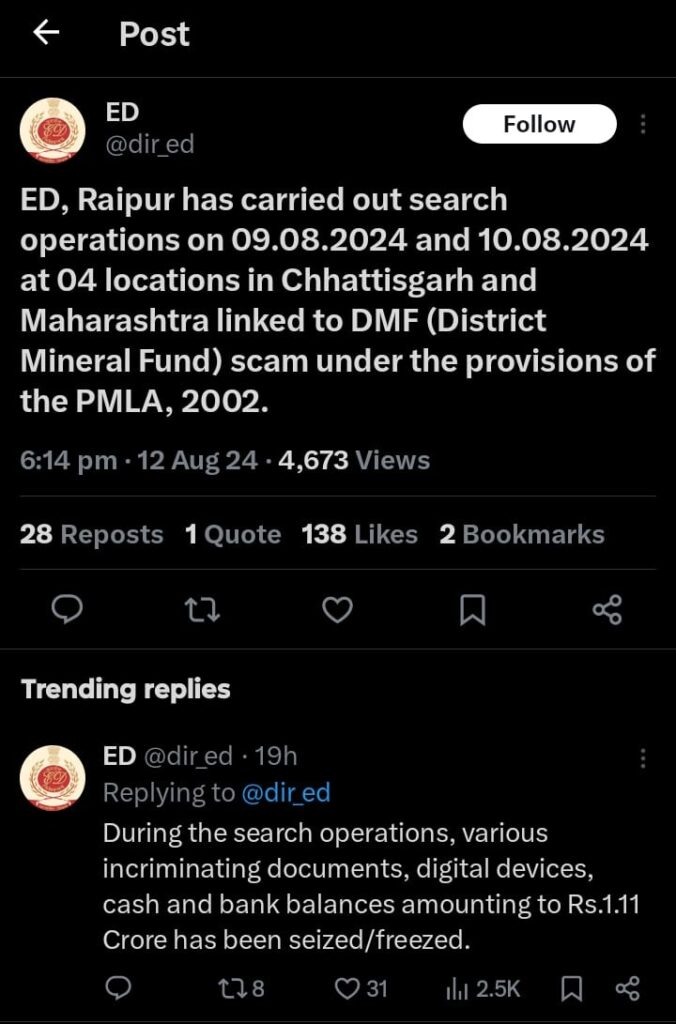Bookmark the reply post
Viewport: 676px width, 1024px height.
tap(572, 988)
